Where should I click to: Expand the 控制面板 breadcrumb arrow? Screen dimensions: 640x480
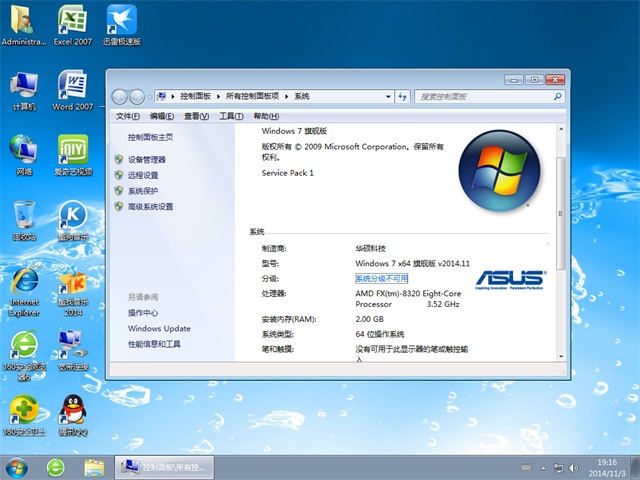(217, 97)
